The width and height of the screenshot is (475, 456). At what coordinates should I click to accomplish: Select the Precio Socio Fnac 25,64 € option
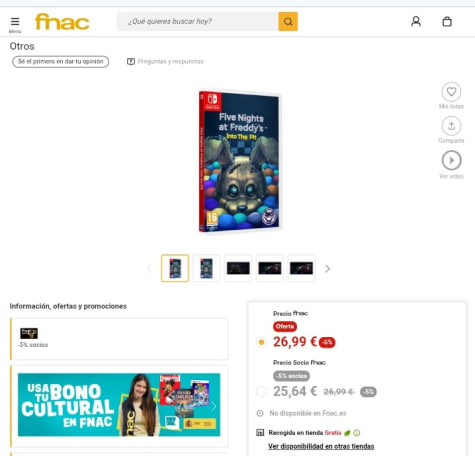(261, 391)
